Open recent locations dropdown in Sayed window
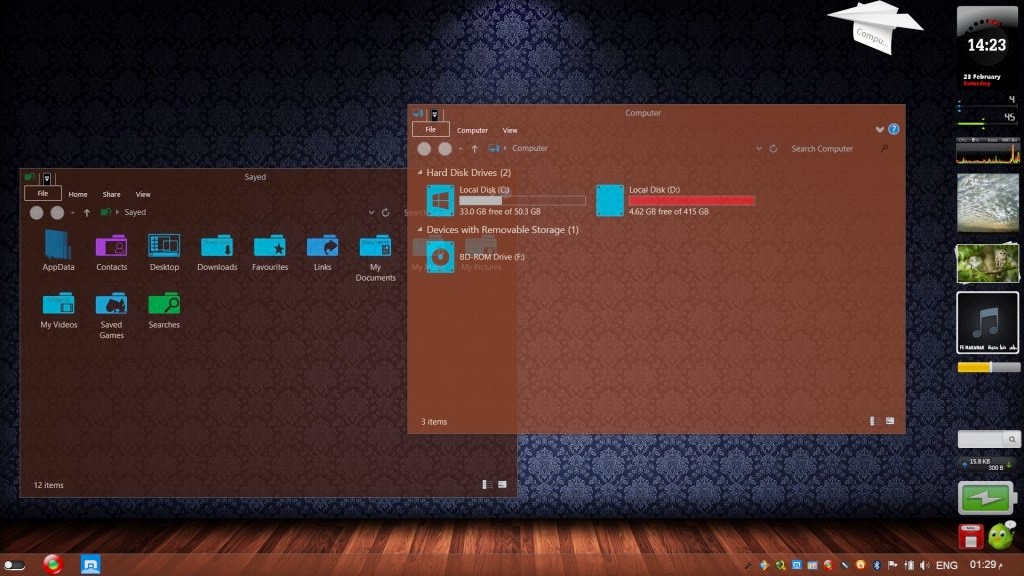Viewport: 1024px width, 576px height. click(72, 213)
